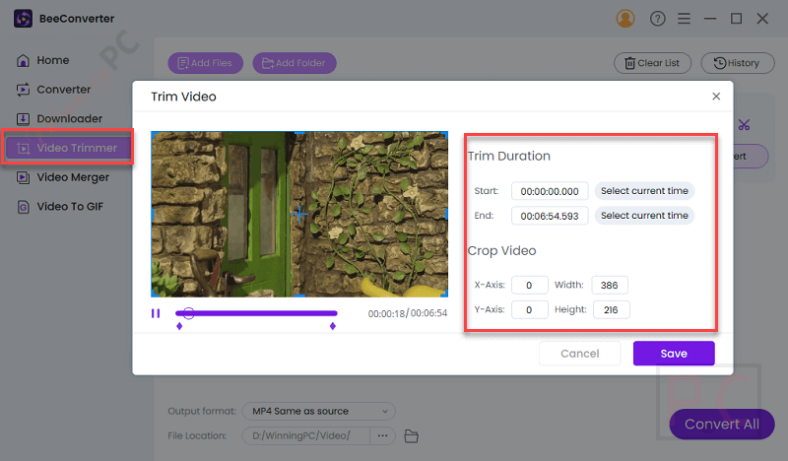Open the Video Merger section
The width and height of the screenshot is (788, 461).
pos(62,177)
